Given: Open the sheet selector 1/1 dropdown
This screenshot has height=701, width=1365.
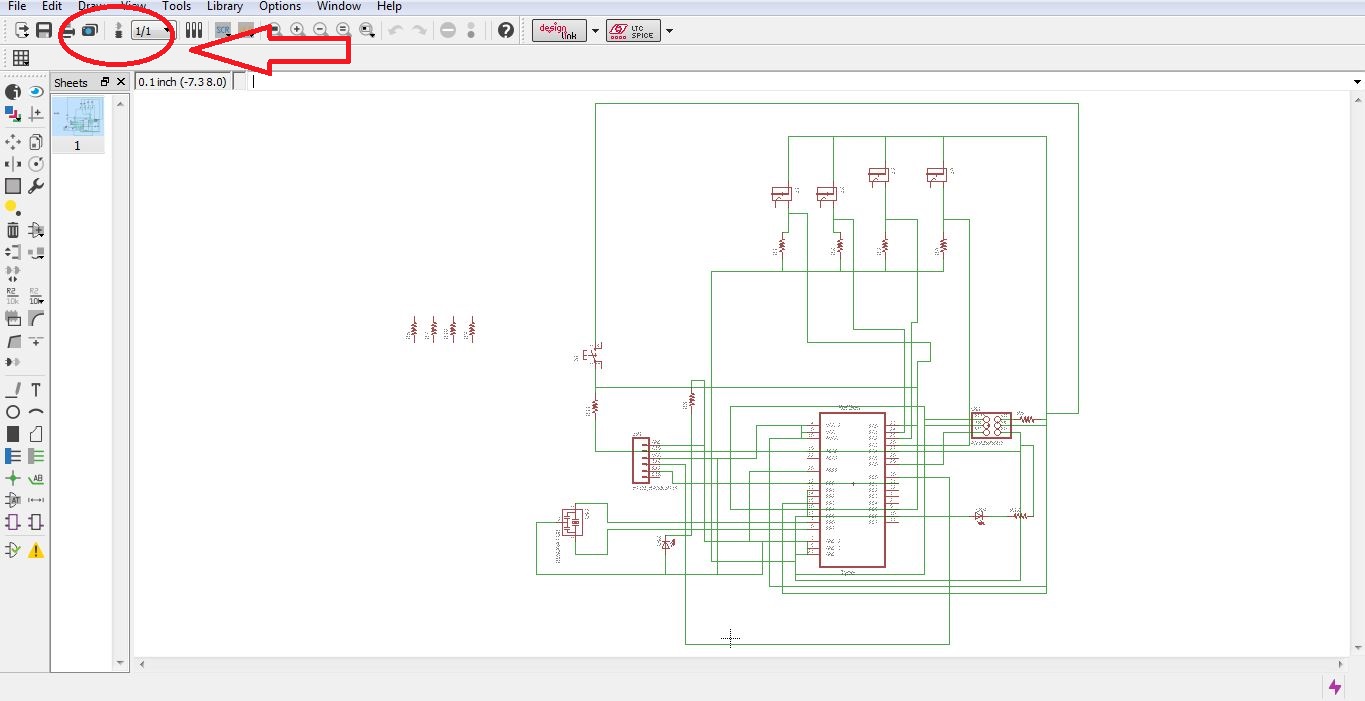Looking at the screenshot, I should tap(154, 31).
